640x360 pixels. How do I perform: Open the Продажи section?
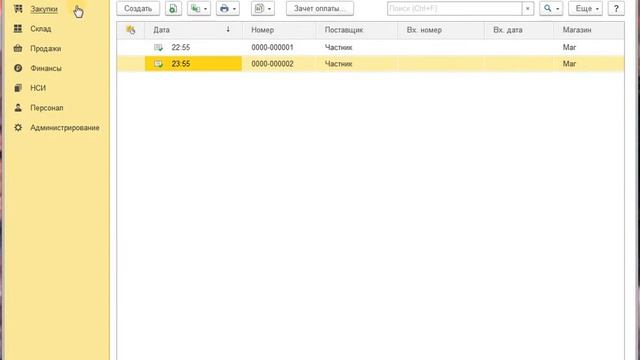[45, 49]
